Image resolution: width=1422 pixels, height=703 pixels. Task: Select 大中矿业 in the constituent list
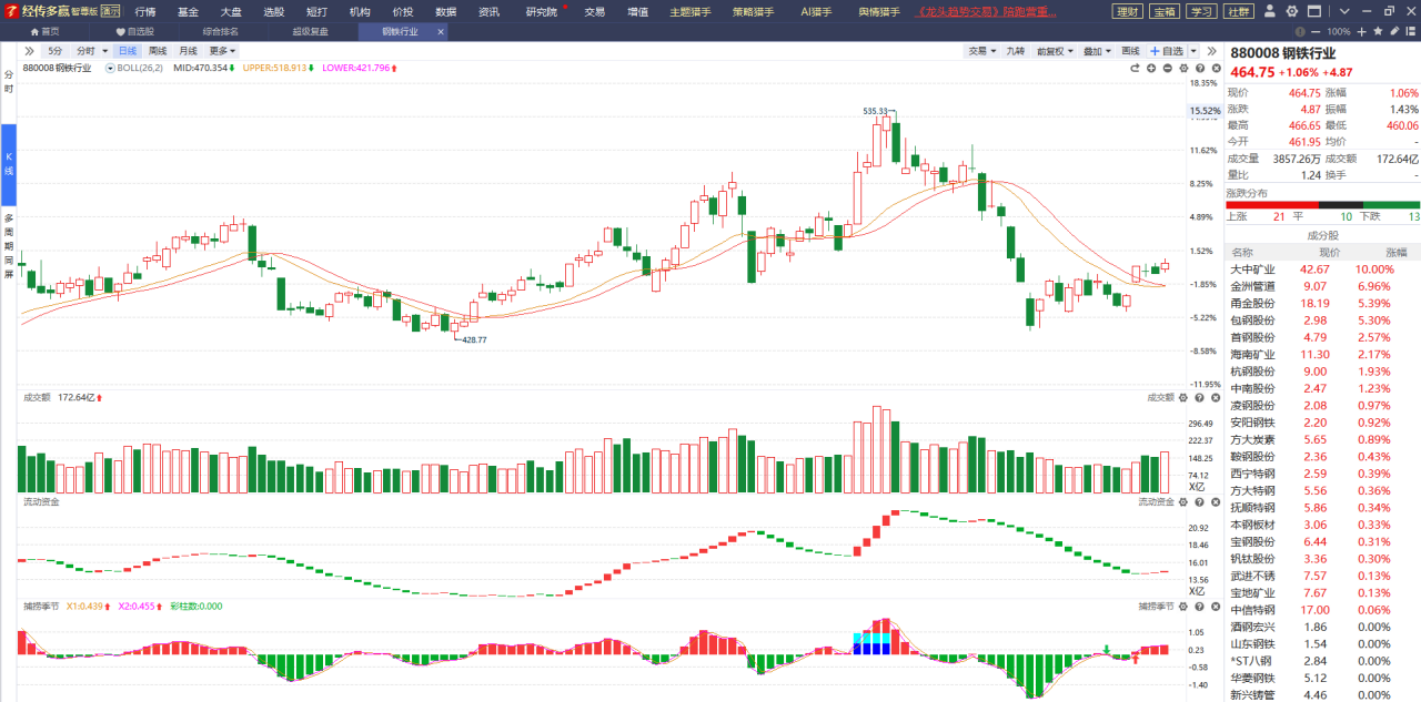pos(1252,269)
